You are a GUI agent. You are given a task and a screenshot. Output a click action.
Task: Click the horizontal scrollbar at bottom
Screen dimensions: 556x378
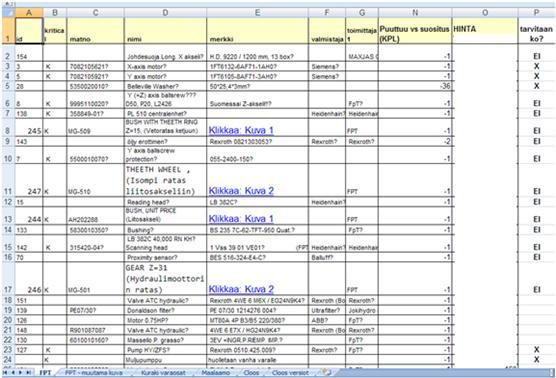(x=443, y=373)
